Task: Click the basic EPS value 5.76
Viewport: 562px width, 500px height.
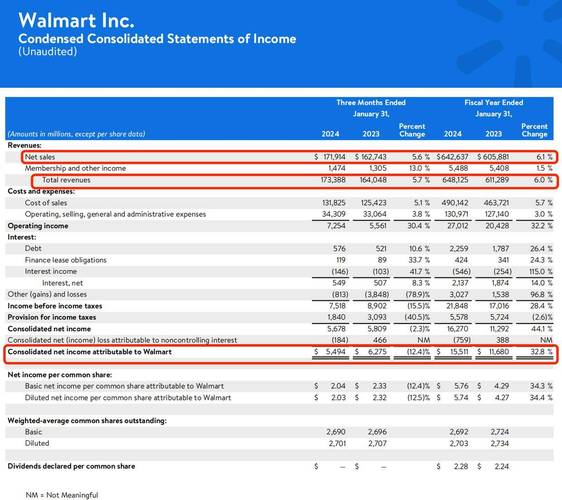Action: (461, 386)
